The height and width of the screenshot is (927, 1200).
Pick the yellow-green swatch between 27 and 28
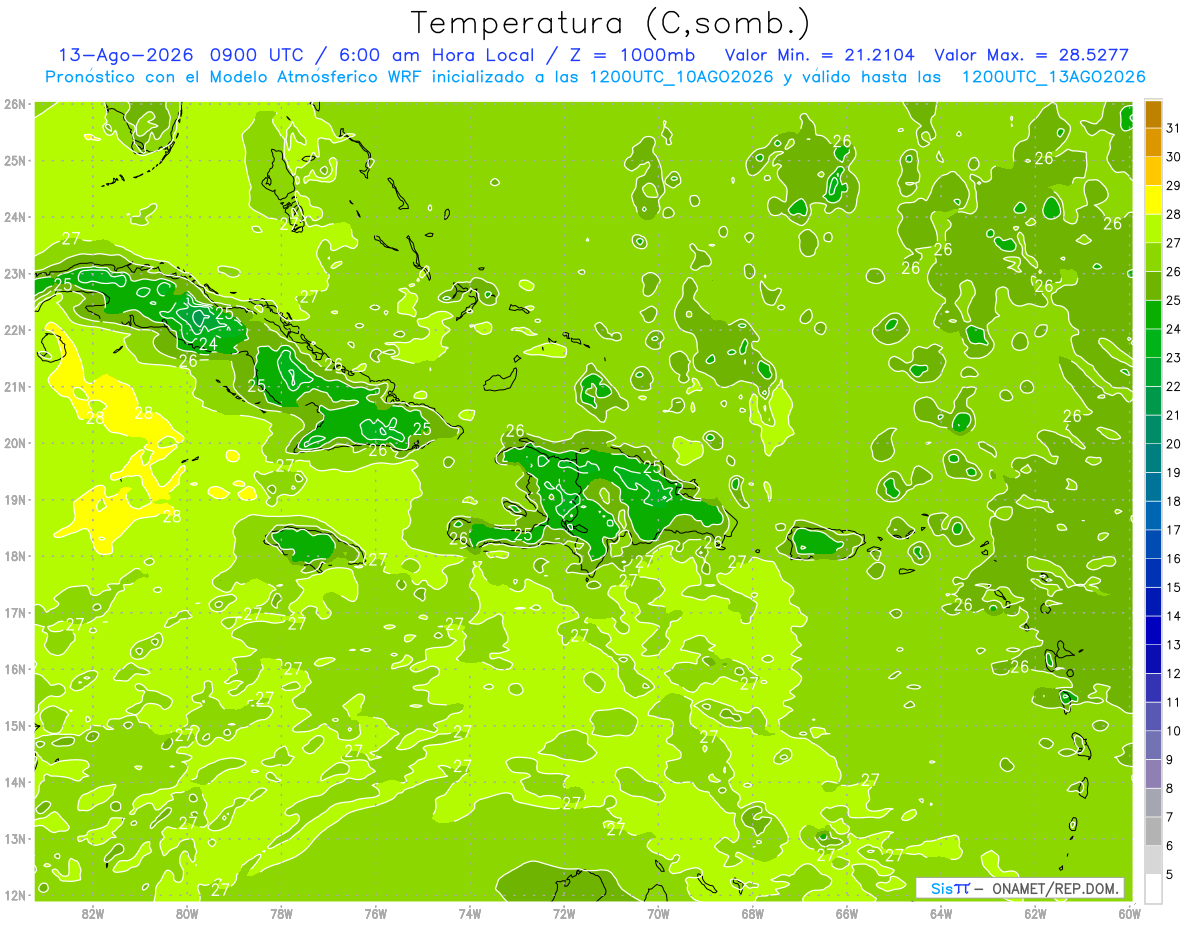(1153, 229)
